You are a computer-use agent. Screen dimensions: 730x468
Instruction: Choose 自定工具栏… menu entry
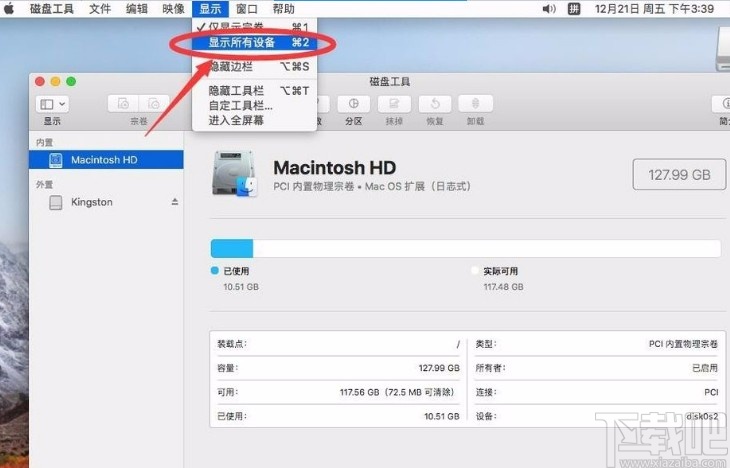(255, 105)
